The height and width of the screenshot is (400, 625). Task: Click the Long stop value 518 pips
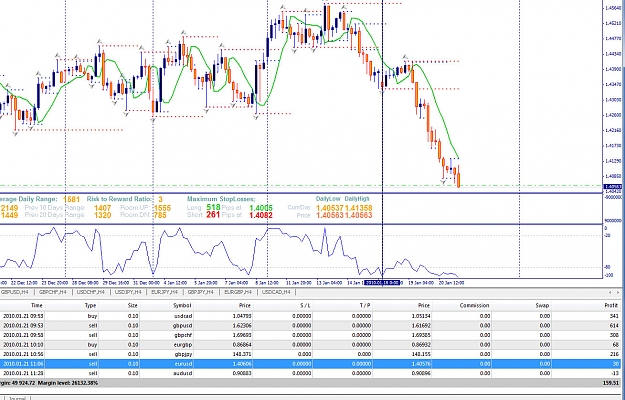(214, 207)
